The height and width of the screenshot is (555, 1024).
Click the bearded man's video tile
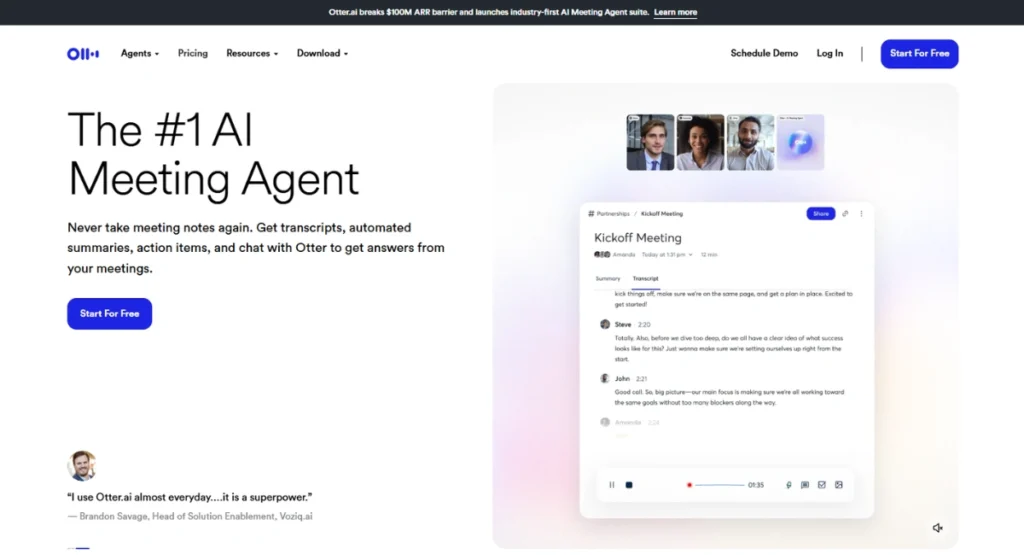(x=750, y=142)
